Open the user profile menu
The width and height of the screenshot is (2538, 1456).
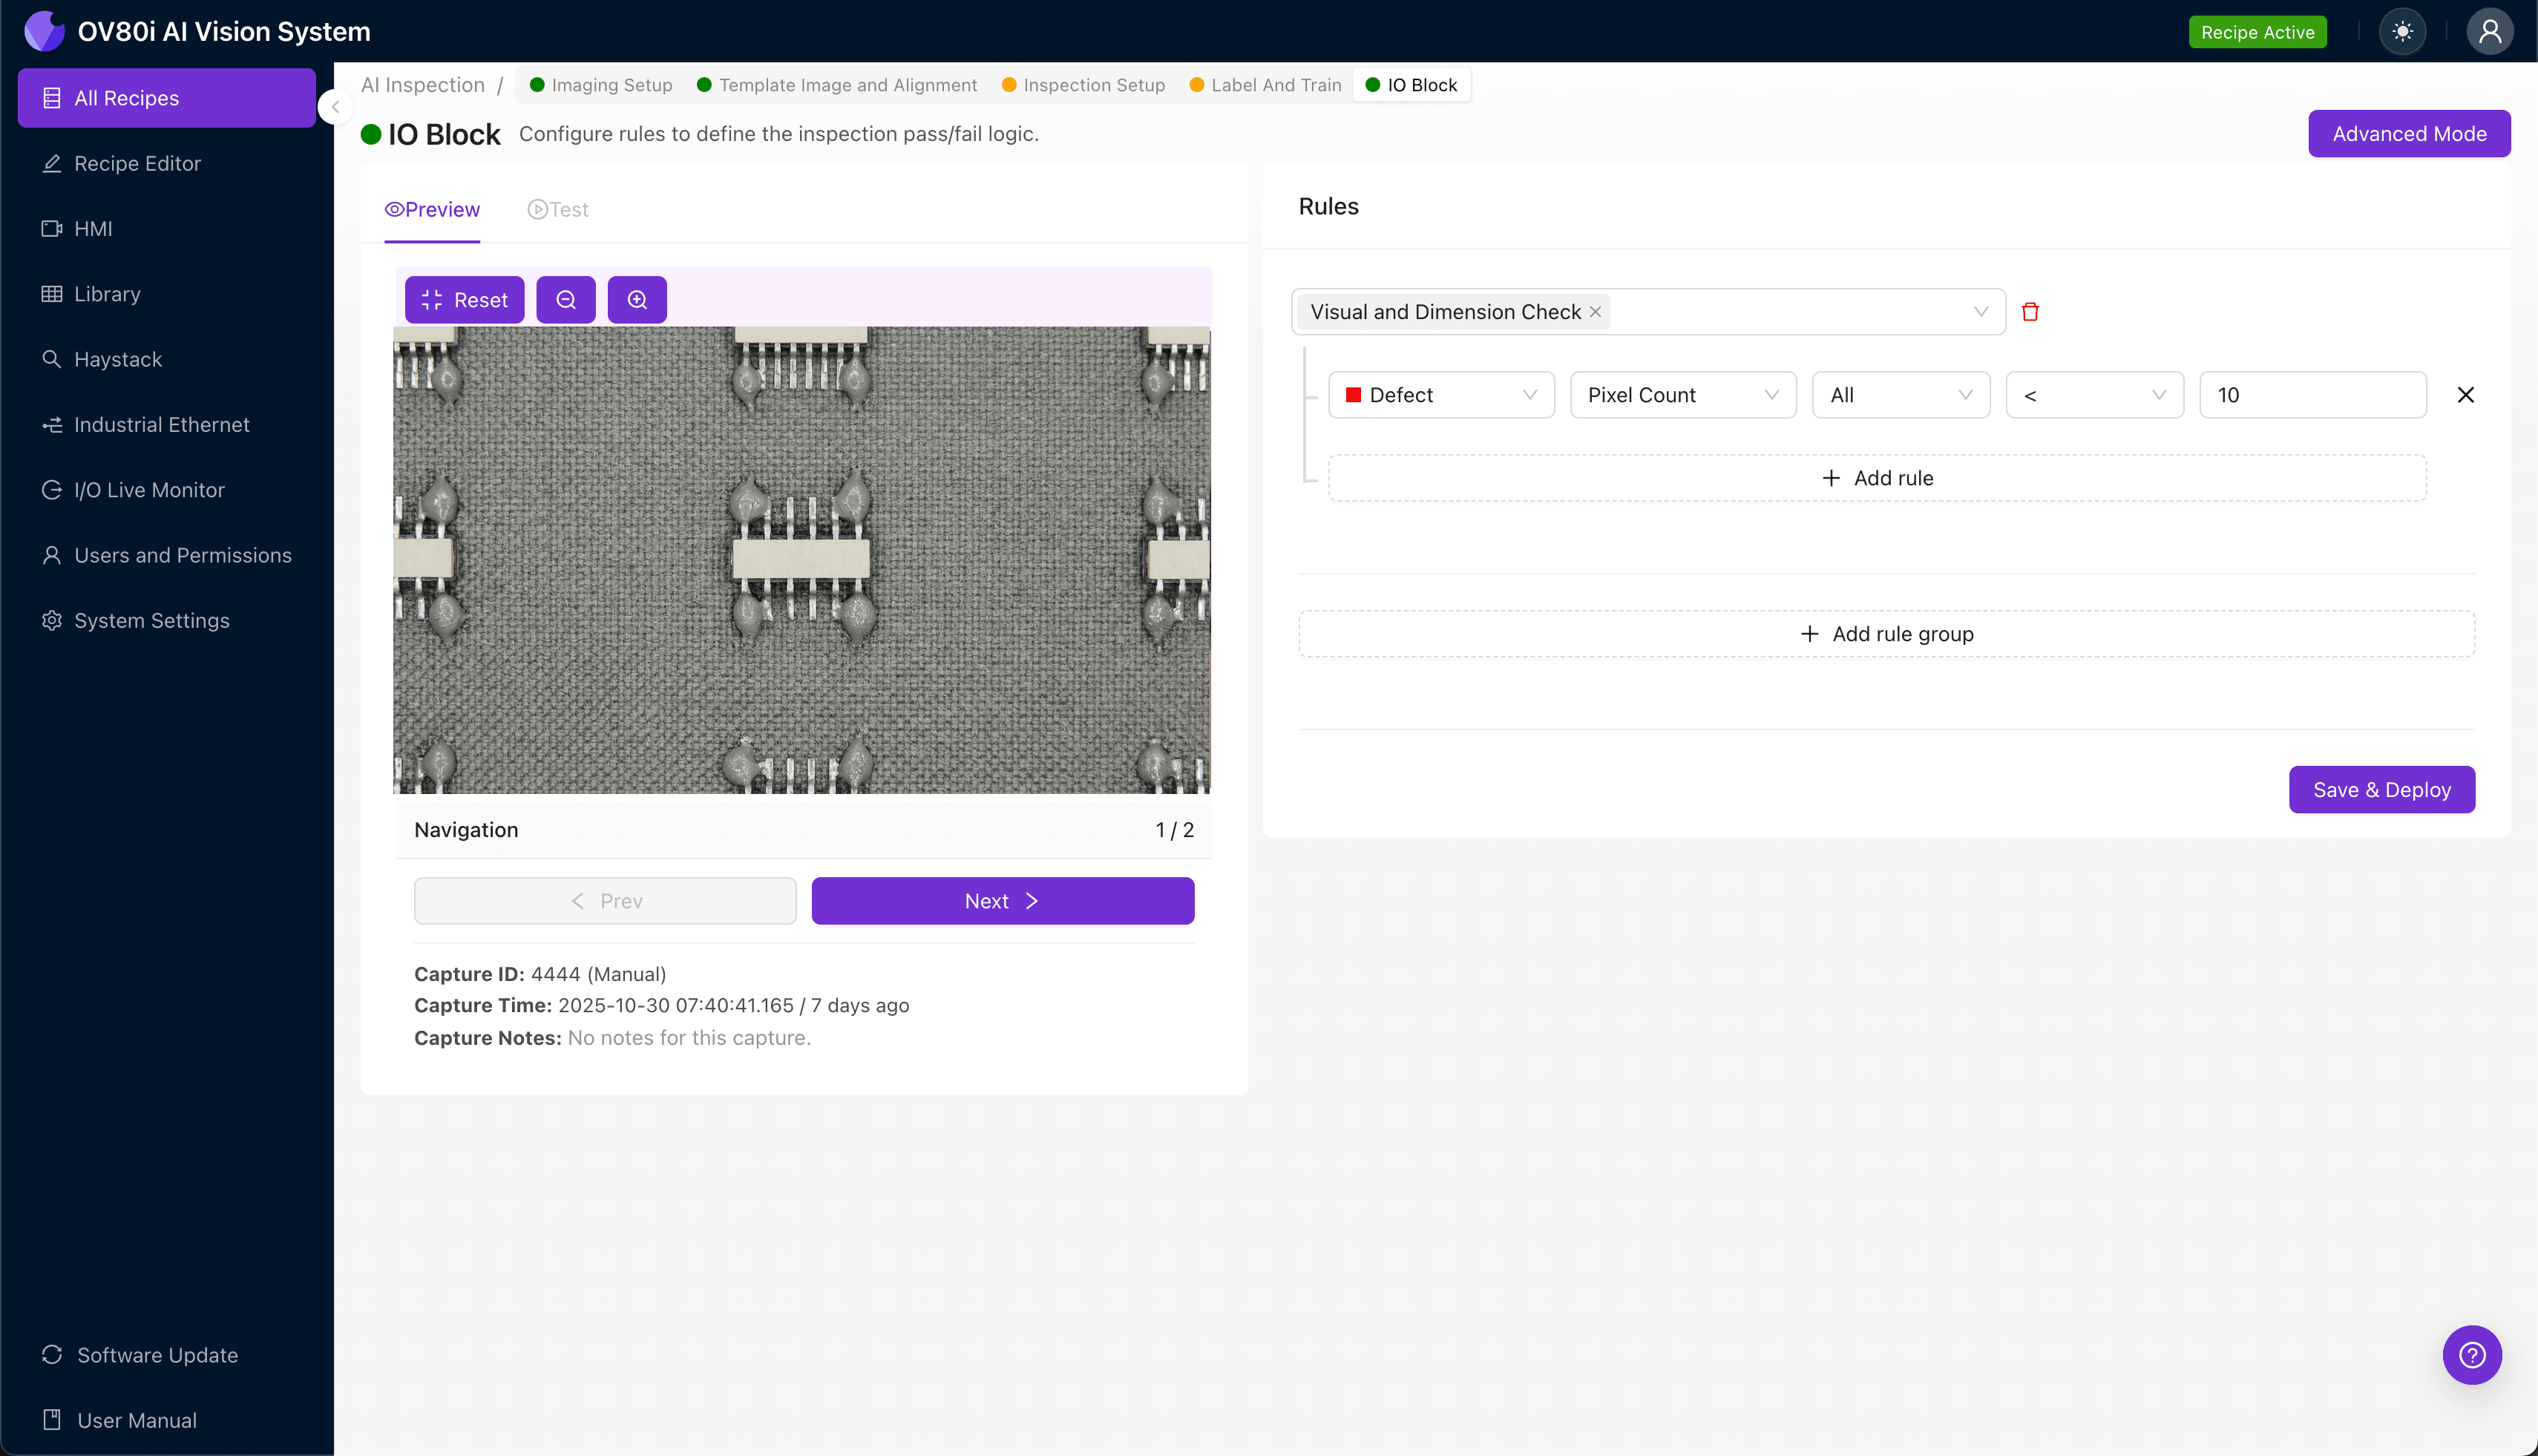click(2489, 31)
